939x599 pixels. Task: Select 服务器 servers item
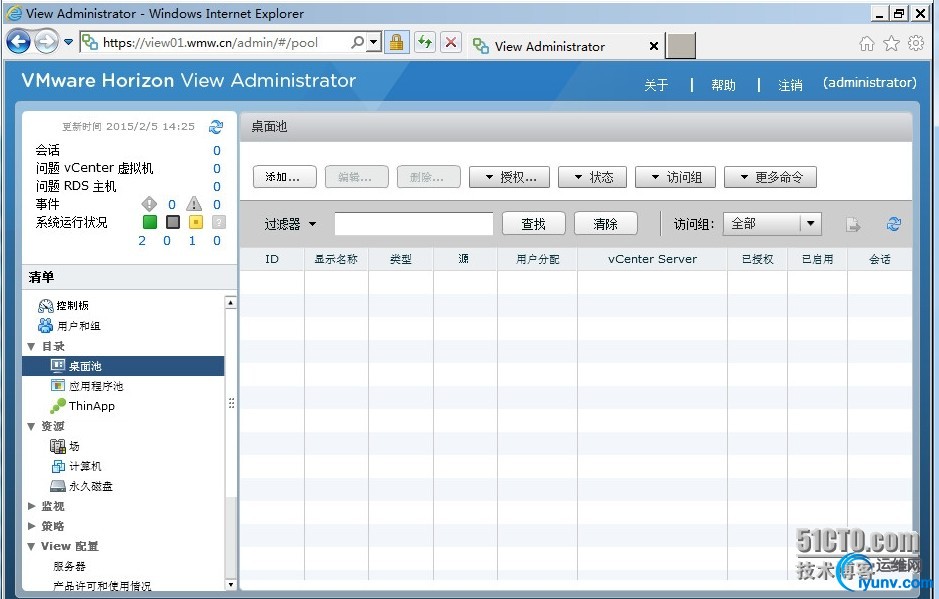pyautogui.click(x=69, y=566)
